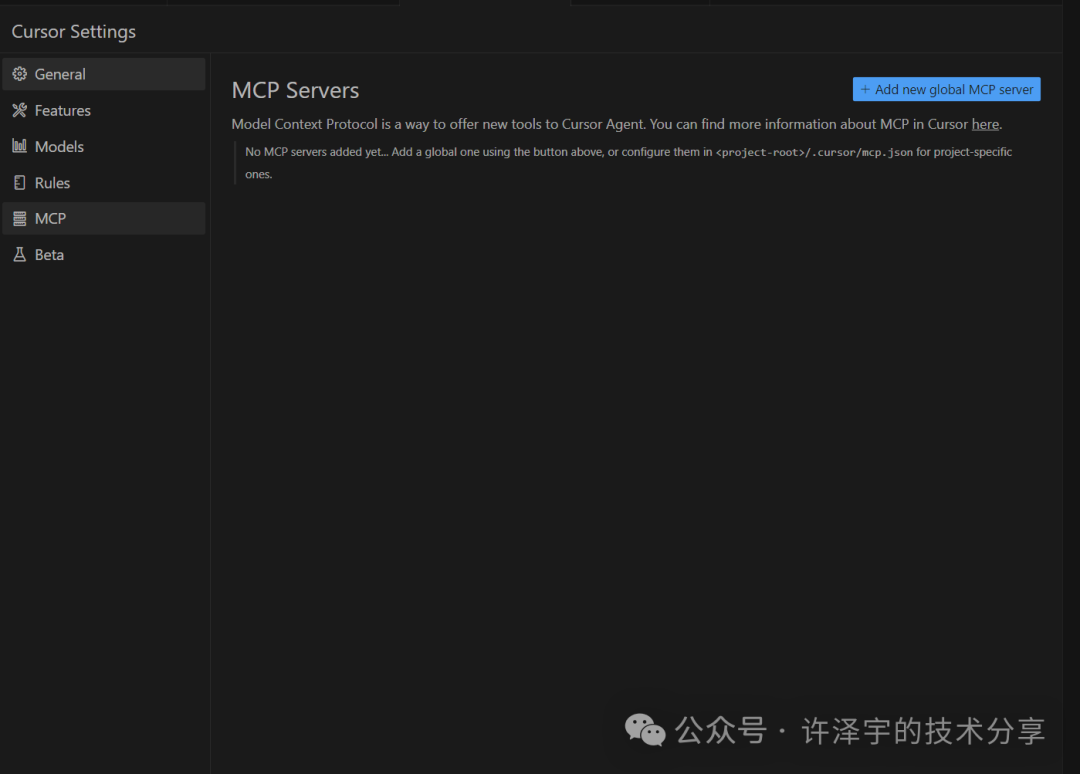Select the MCP label in the sidebar

(50, 219)
